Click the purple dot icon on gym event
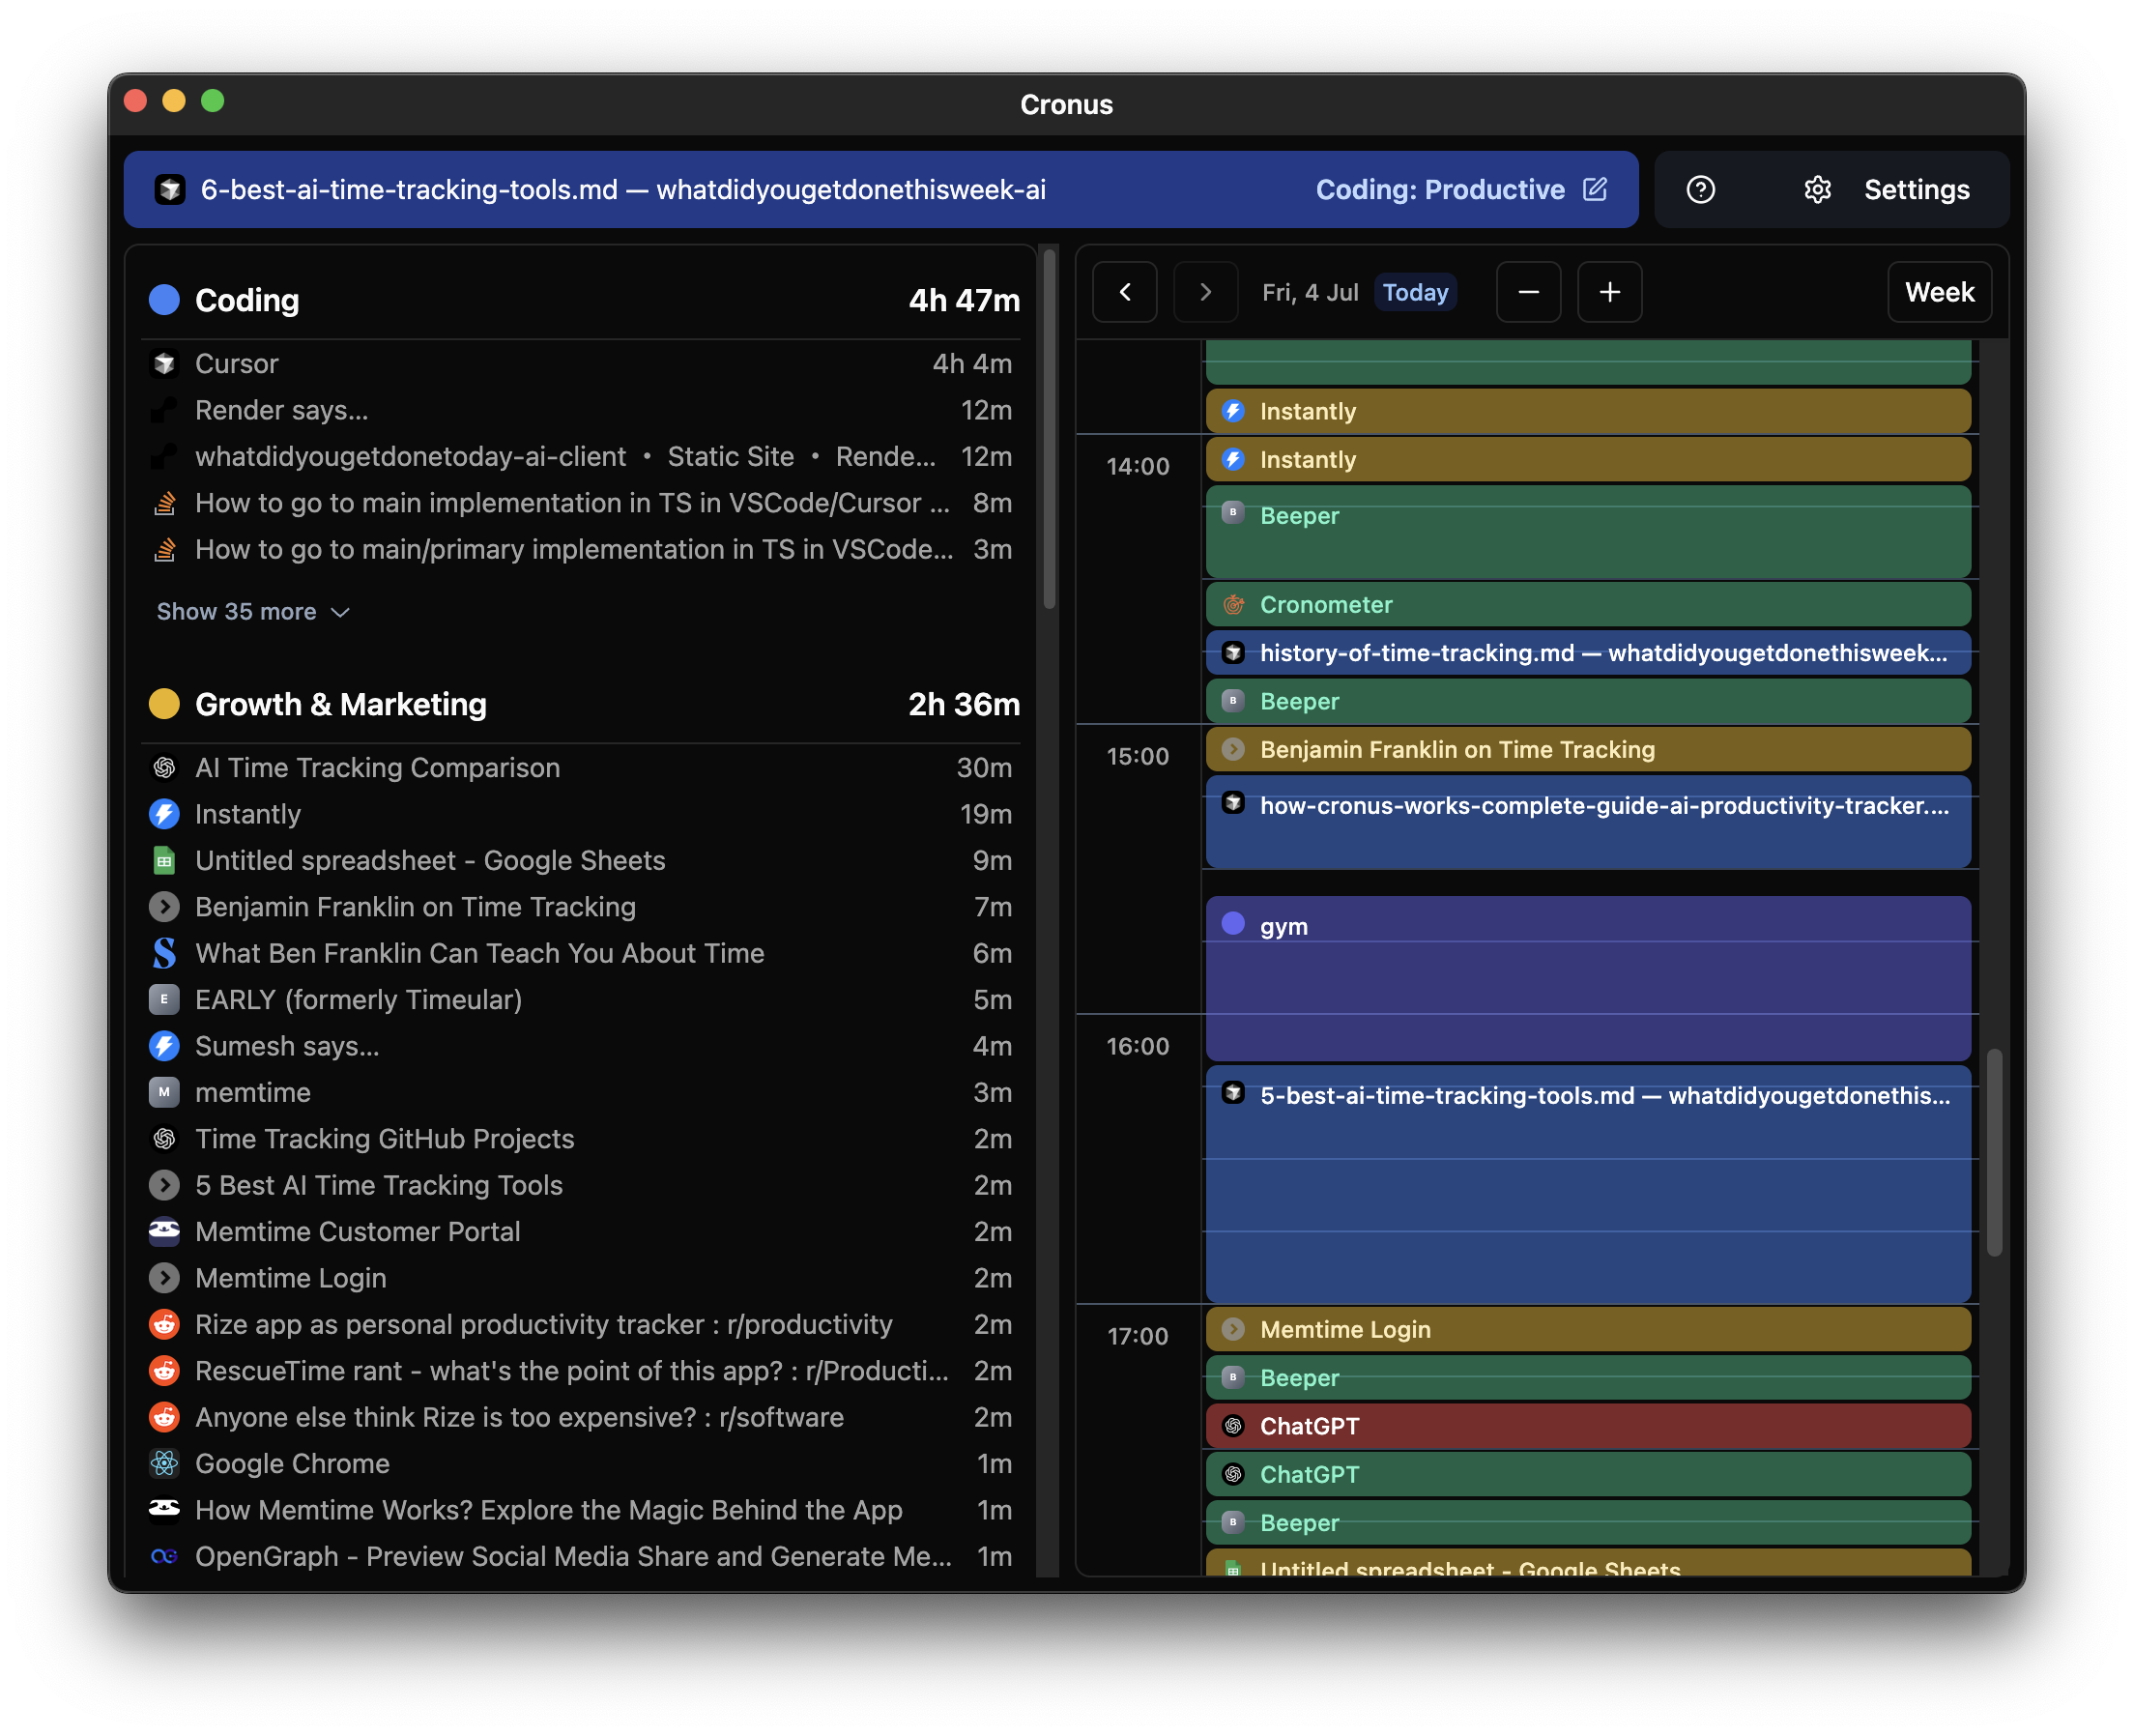This screenshot has height=1736, width=2134. click(1234, 923)
